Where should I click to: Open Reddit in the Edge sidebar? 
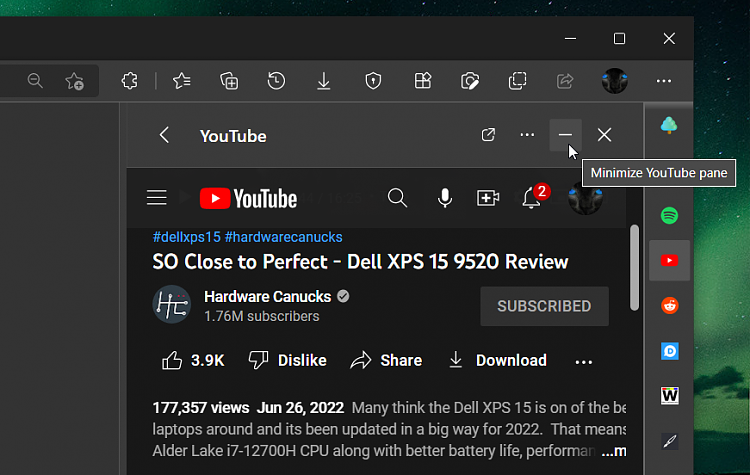[x=670, y=305]
